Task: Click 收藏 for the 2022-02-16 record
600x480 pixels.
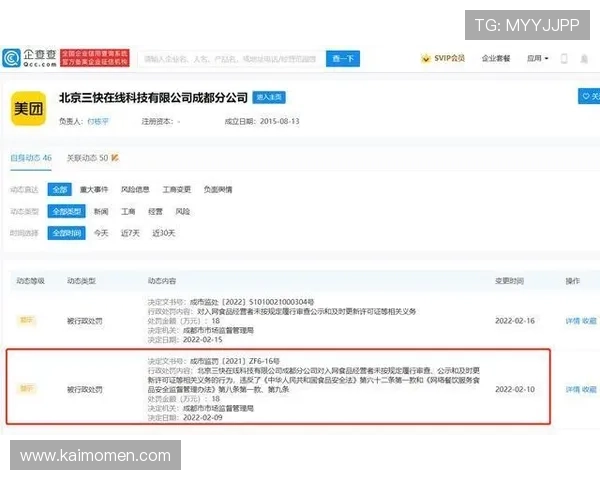Action: click(589, 321)
